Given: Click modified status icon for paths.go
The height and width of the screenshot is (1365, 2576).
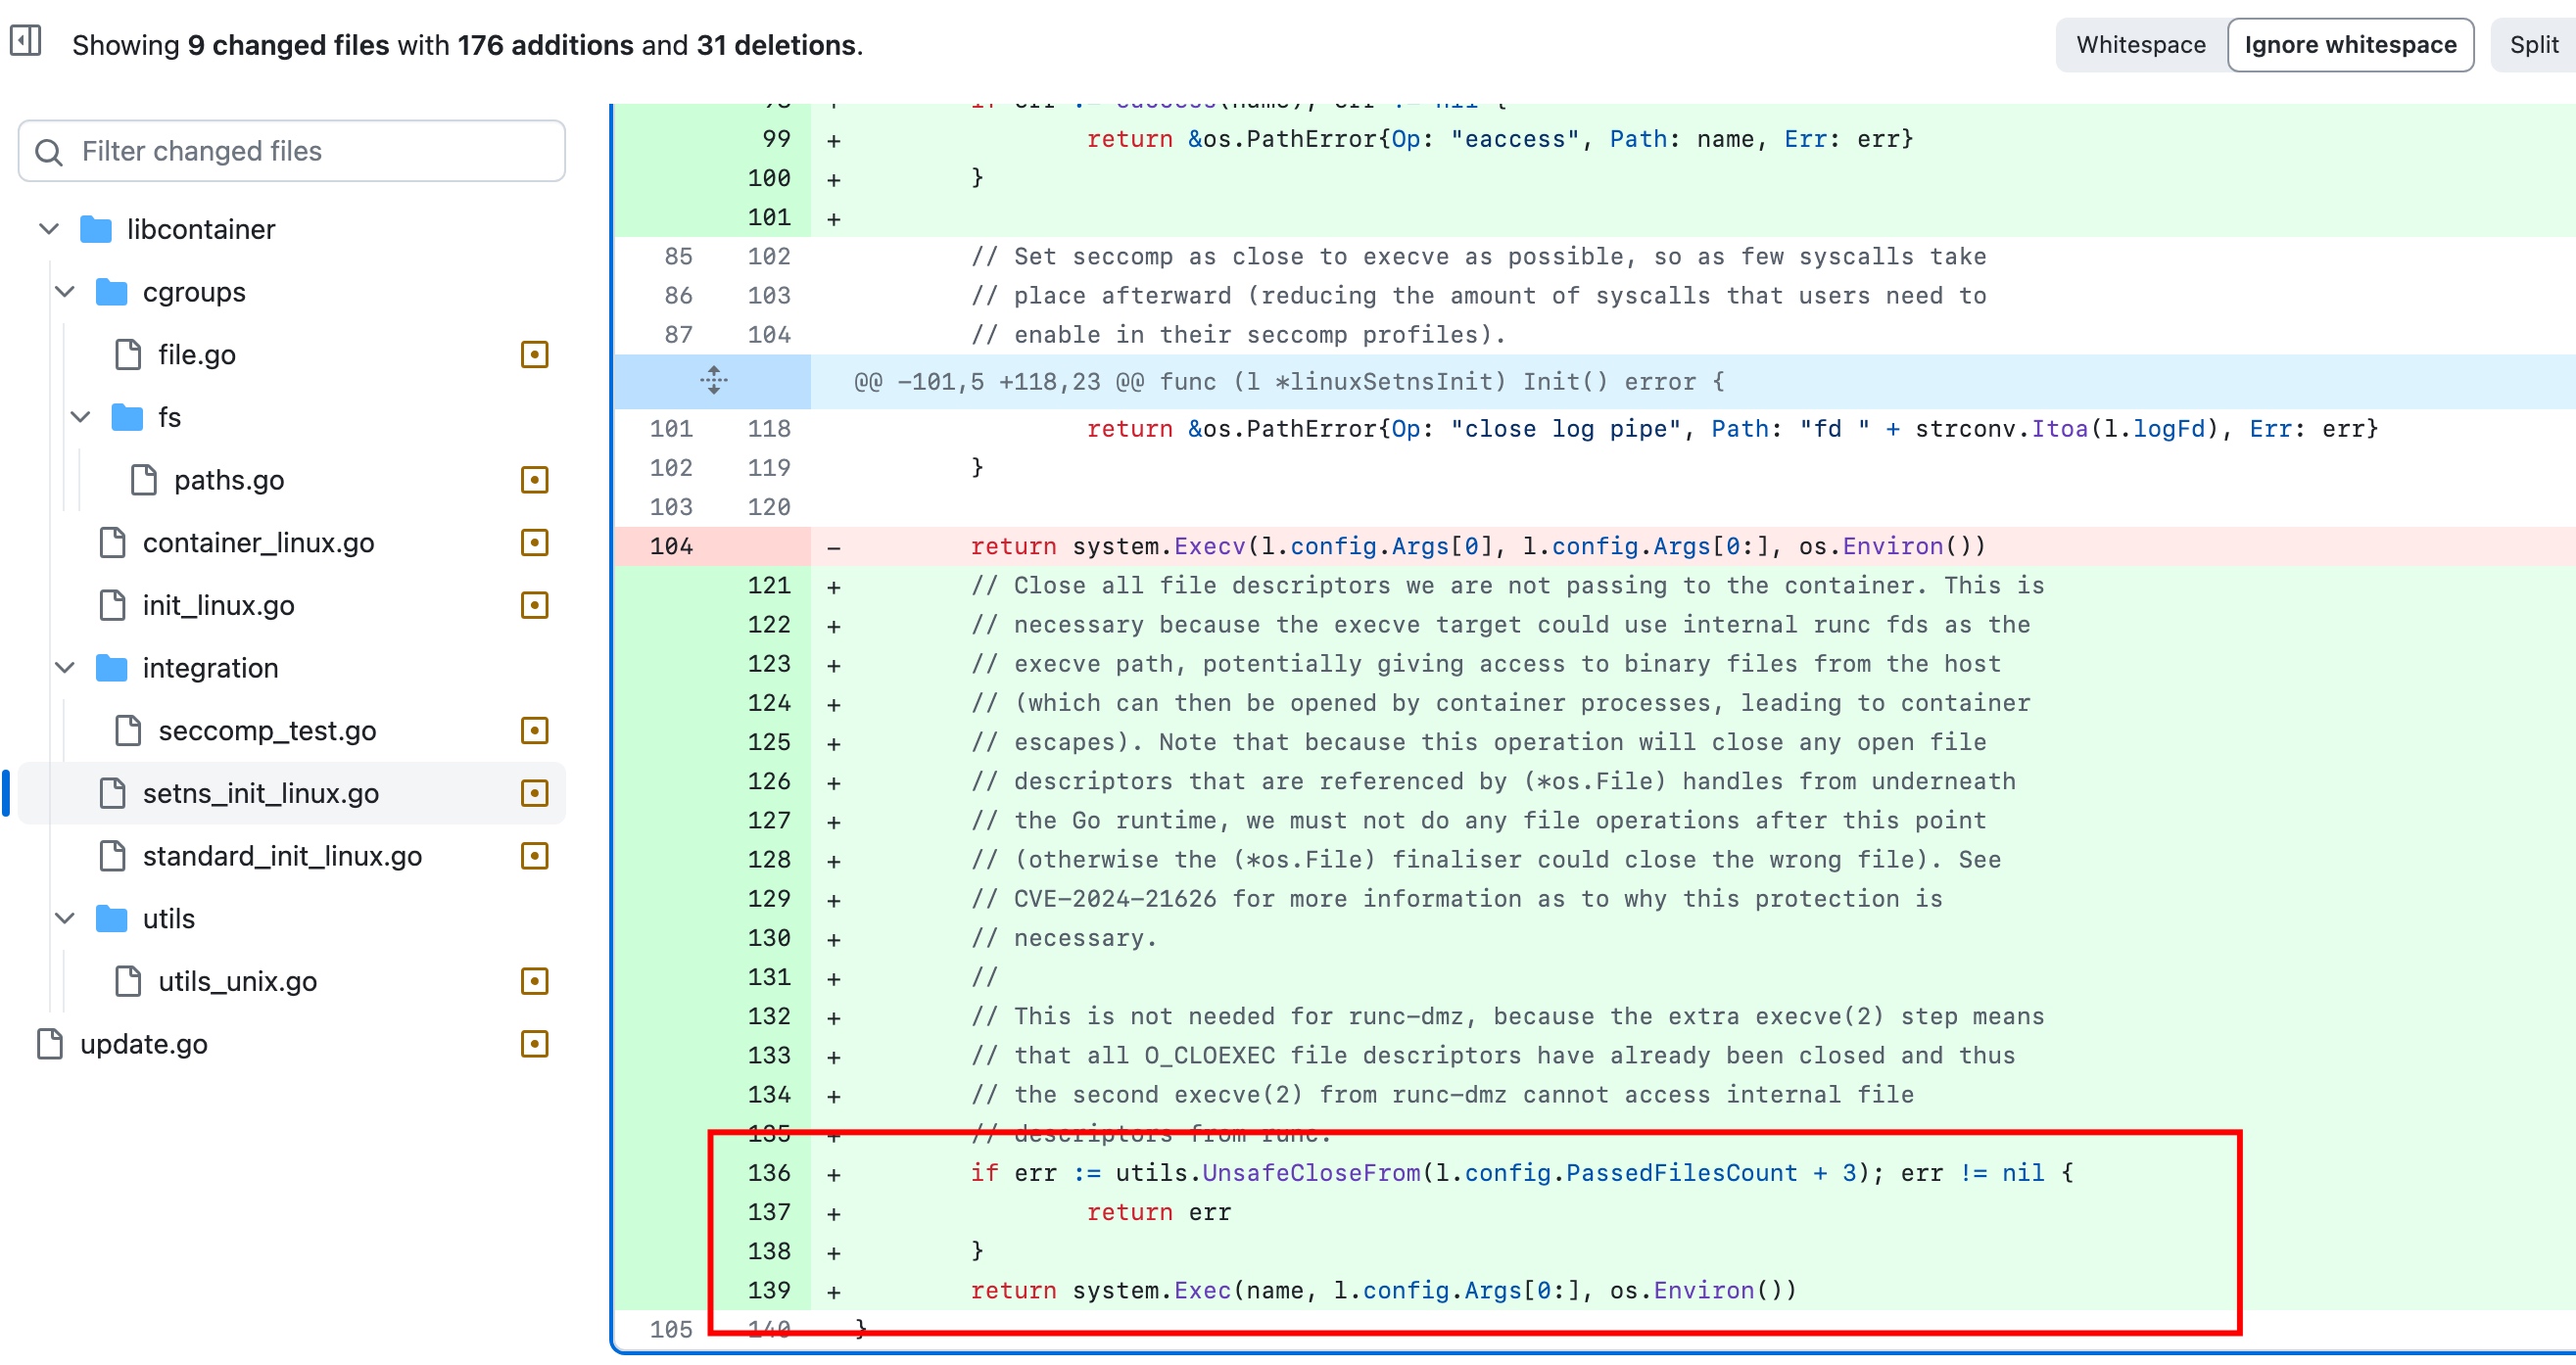Looking at the screenshot, I should pos(535,480).
